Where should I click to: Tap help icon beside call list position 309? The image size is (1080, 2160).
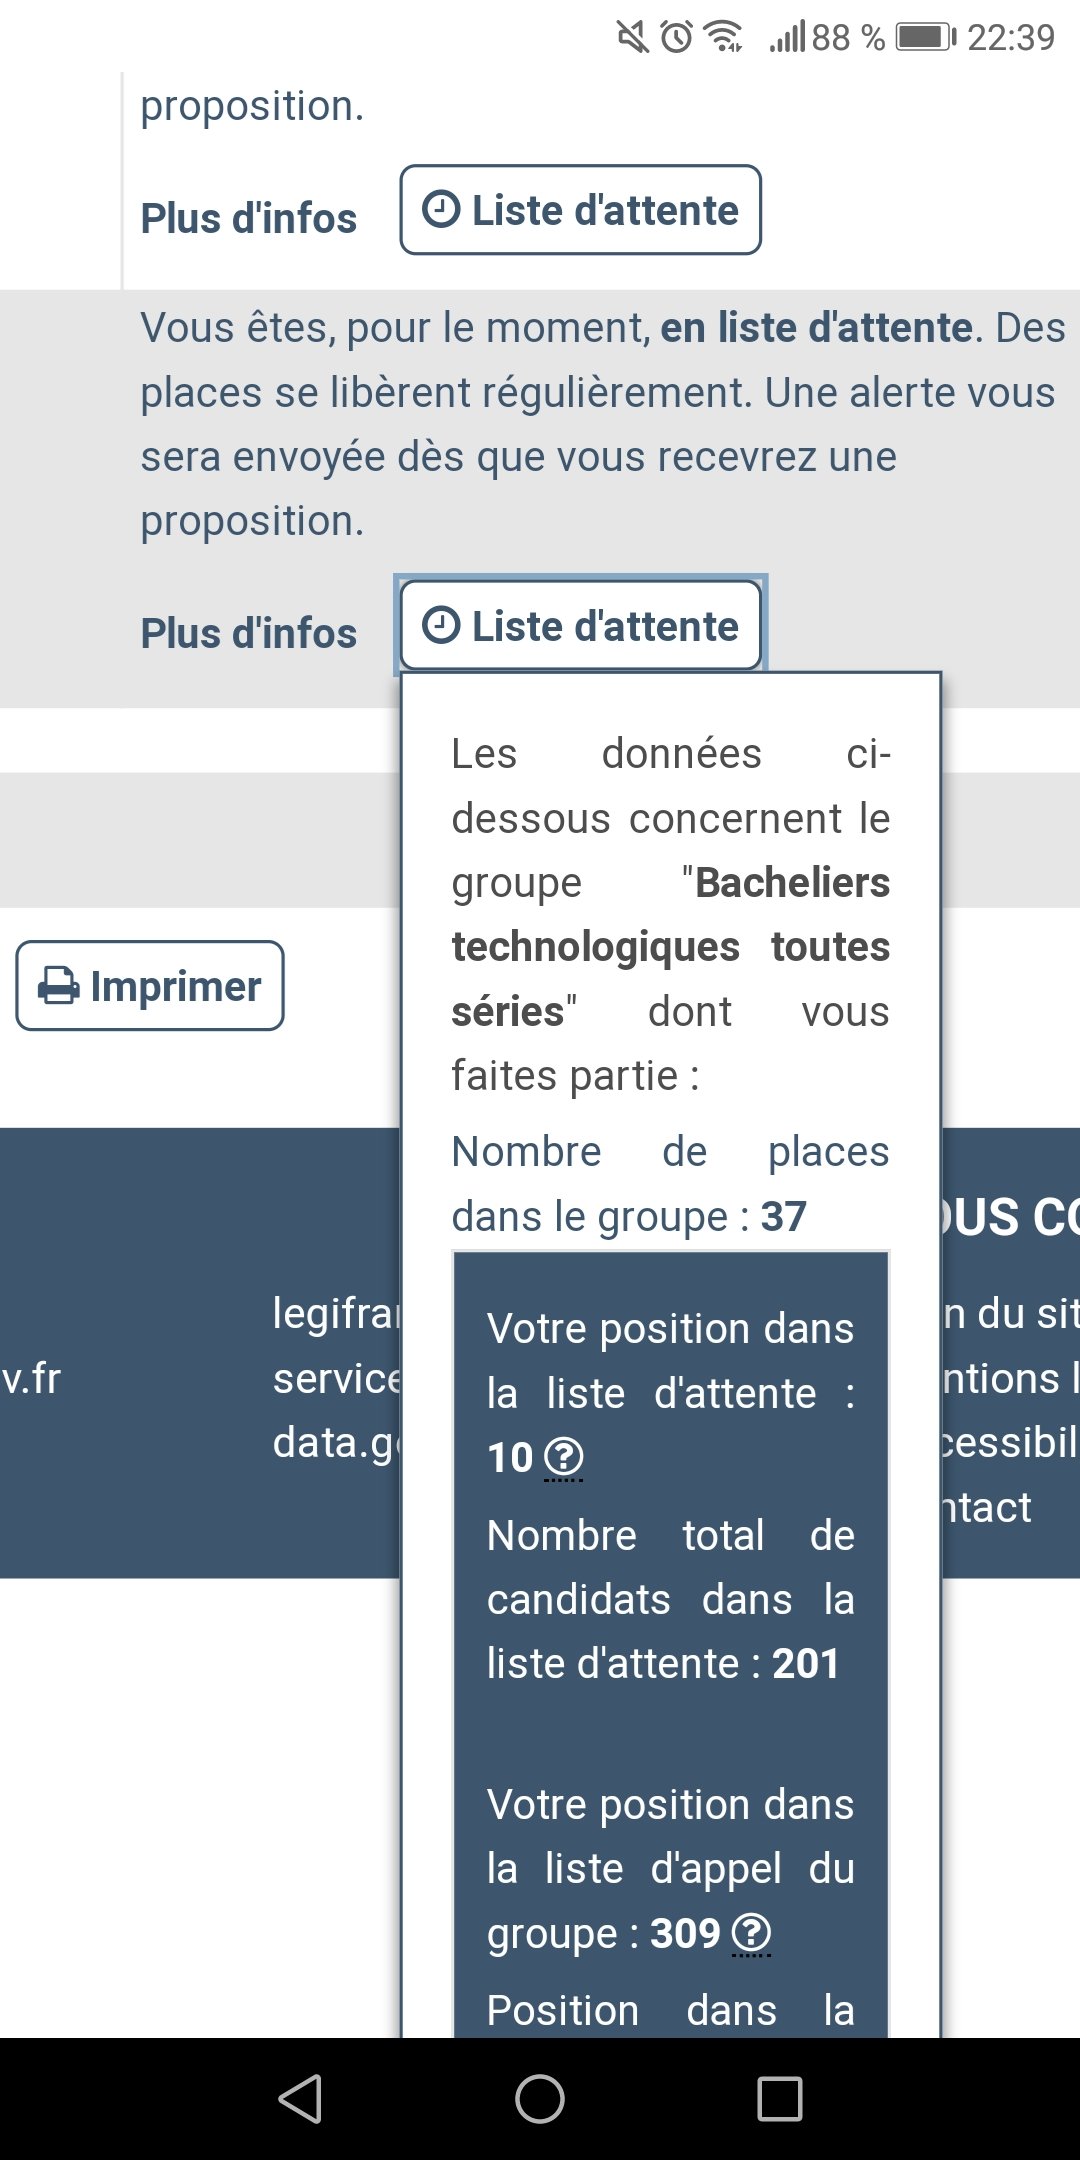[751, 1933]
